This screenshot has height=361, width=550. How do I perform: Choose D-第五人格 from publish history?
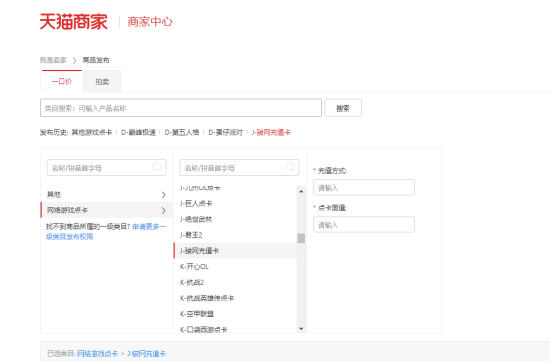pyautogui.click(x=182, y=132)
